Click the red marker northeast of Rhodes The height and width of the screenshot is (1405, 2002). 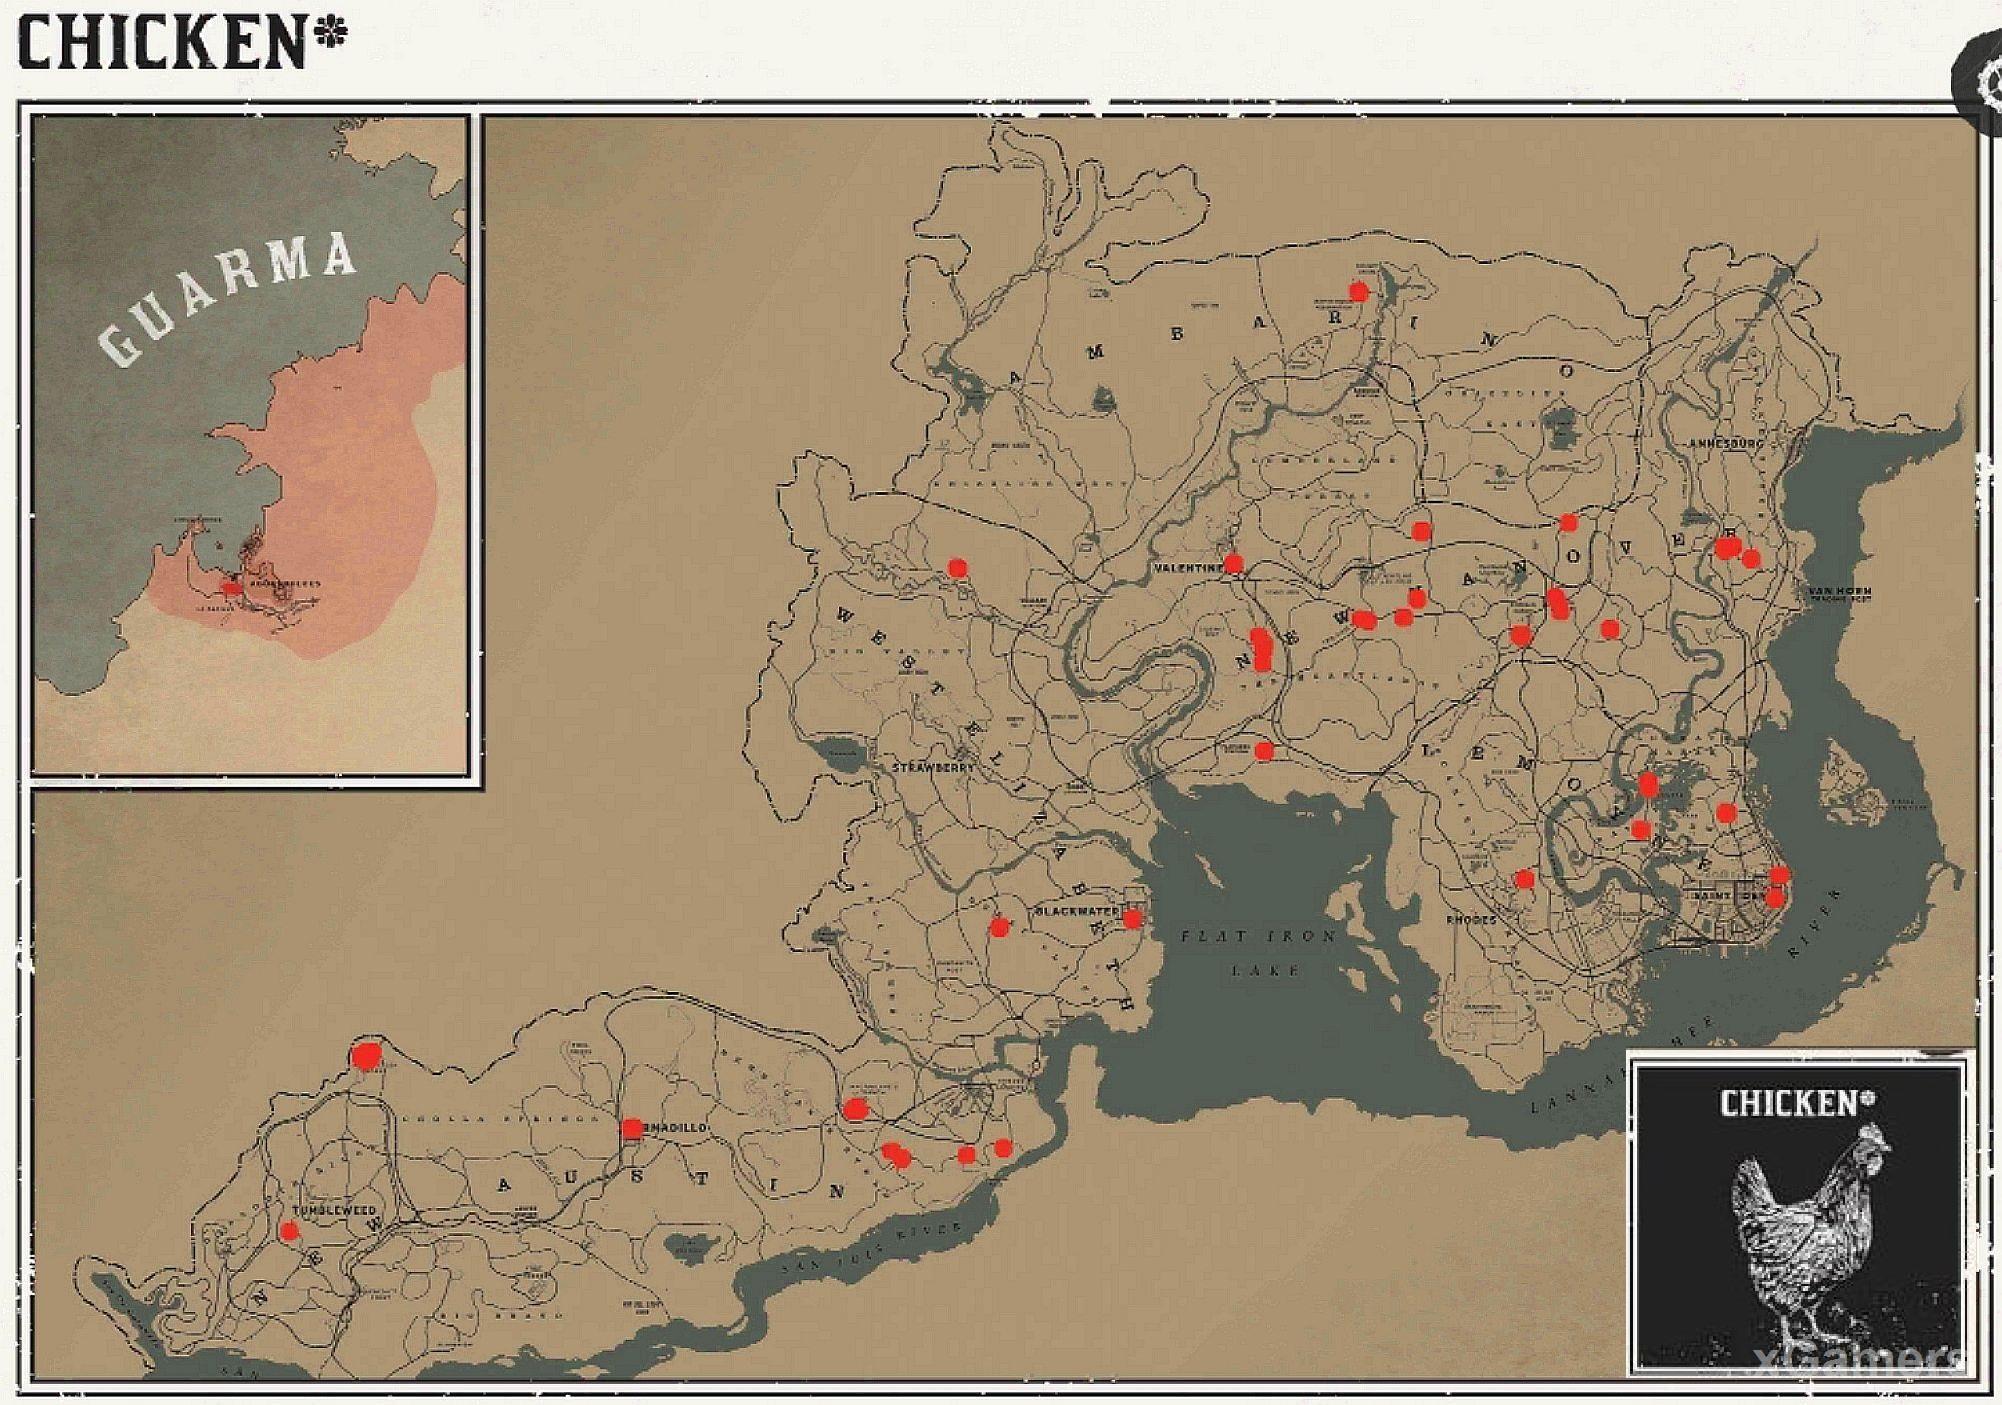[x=1524, y=880]
